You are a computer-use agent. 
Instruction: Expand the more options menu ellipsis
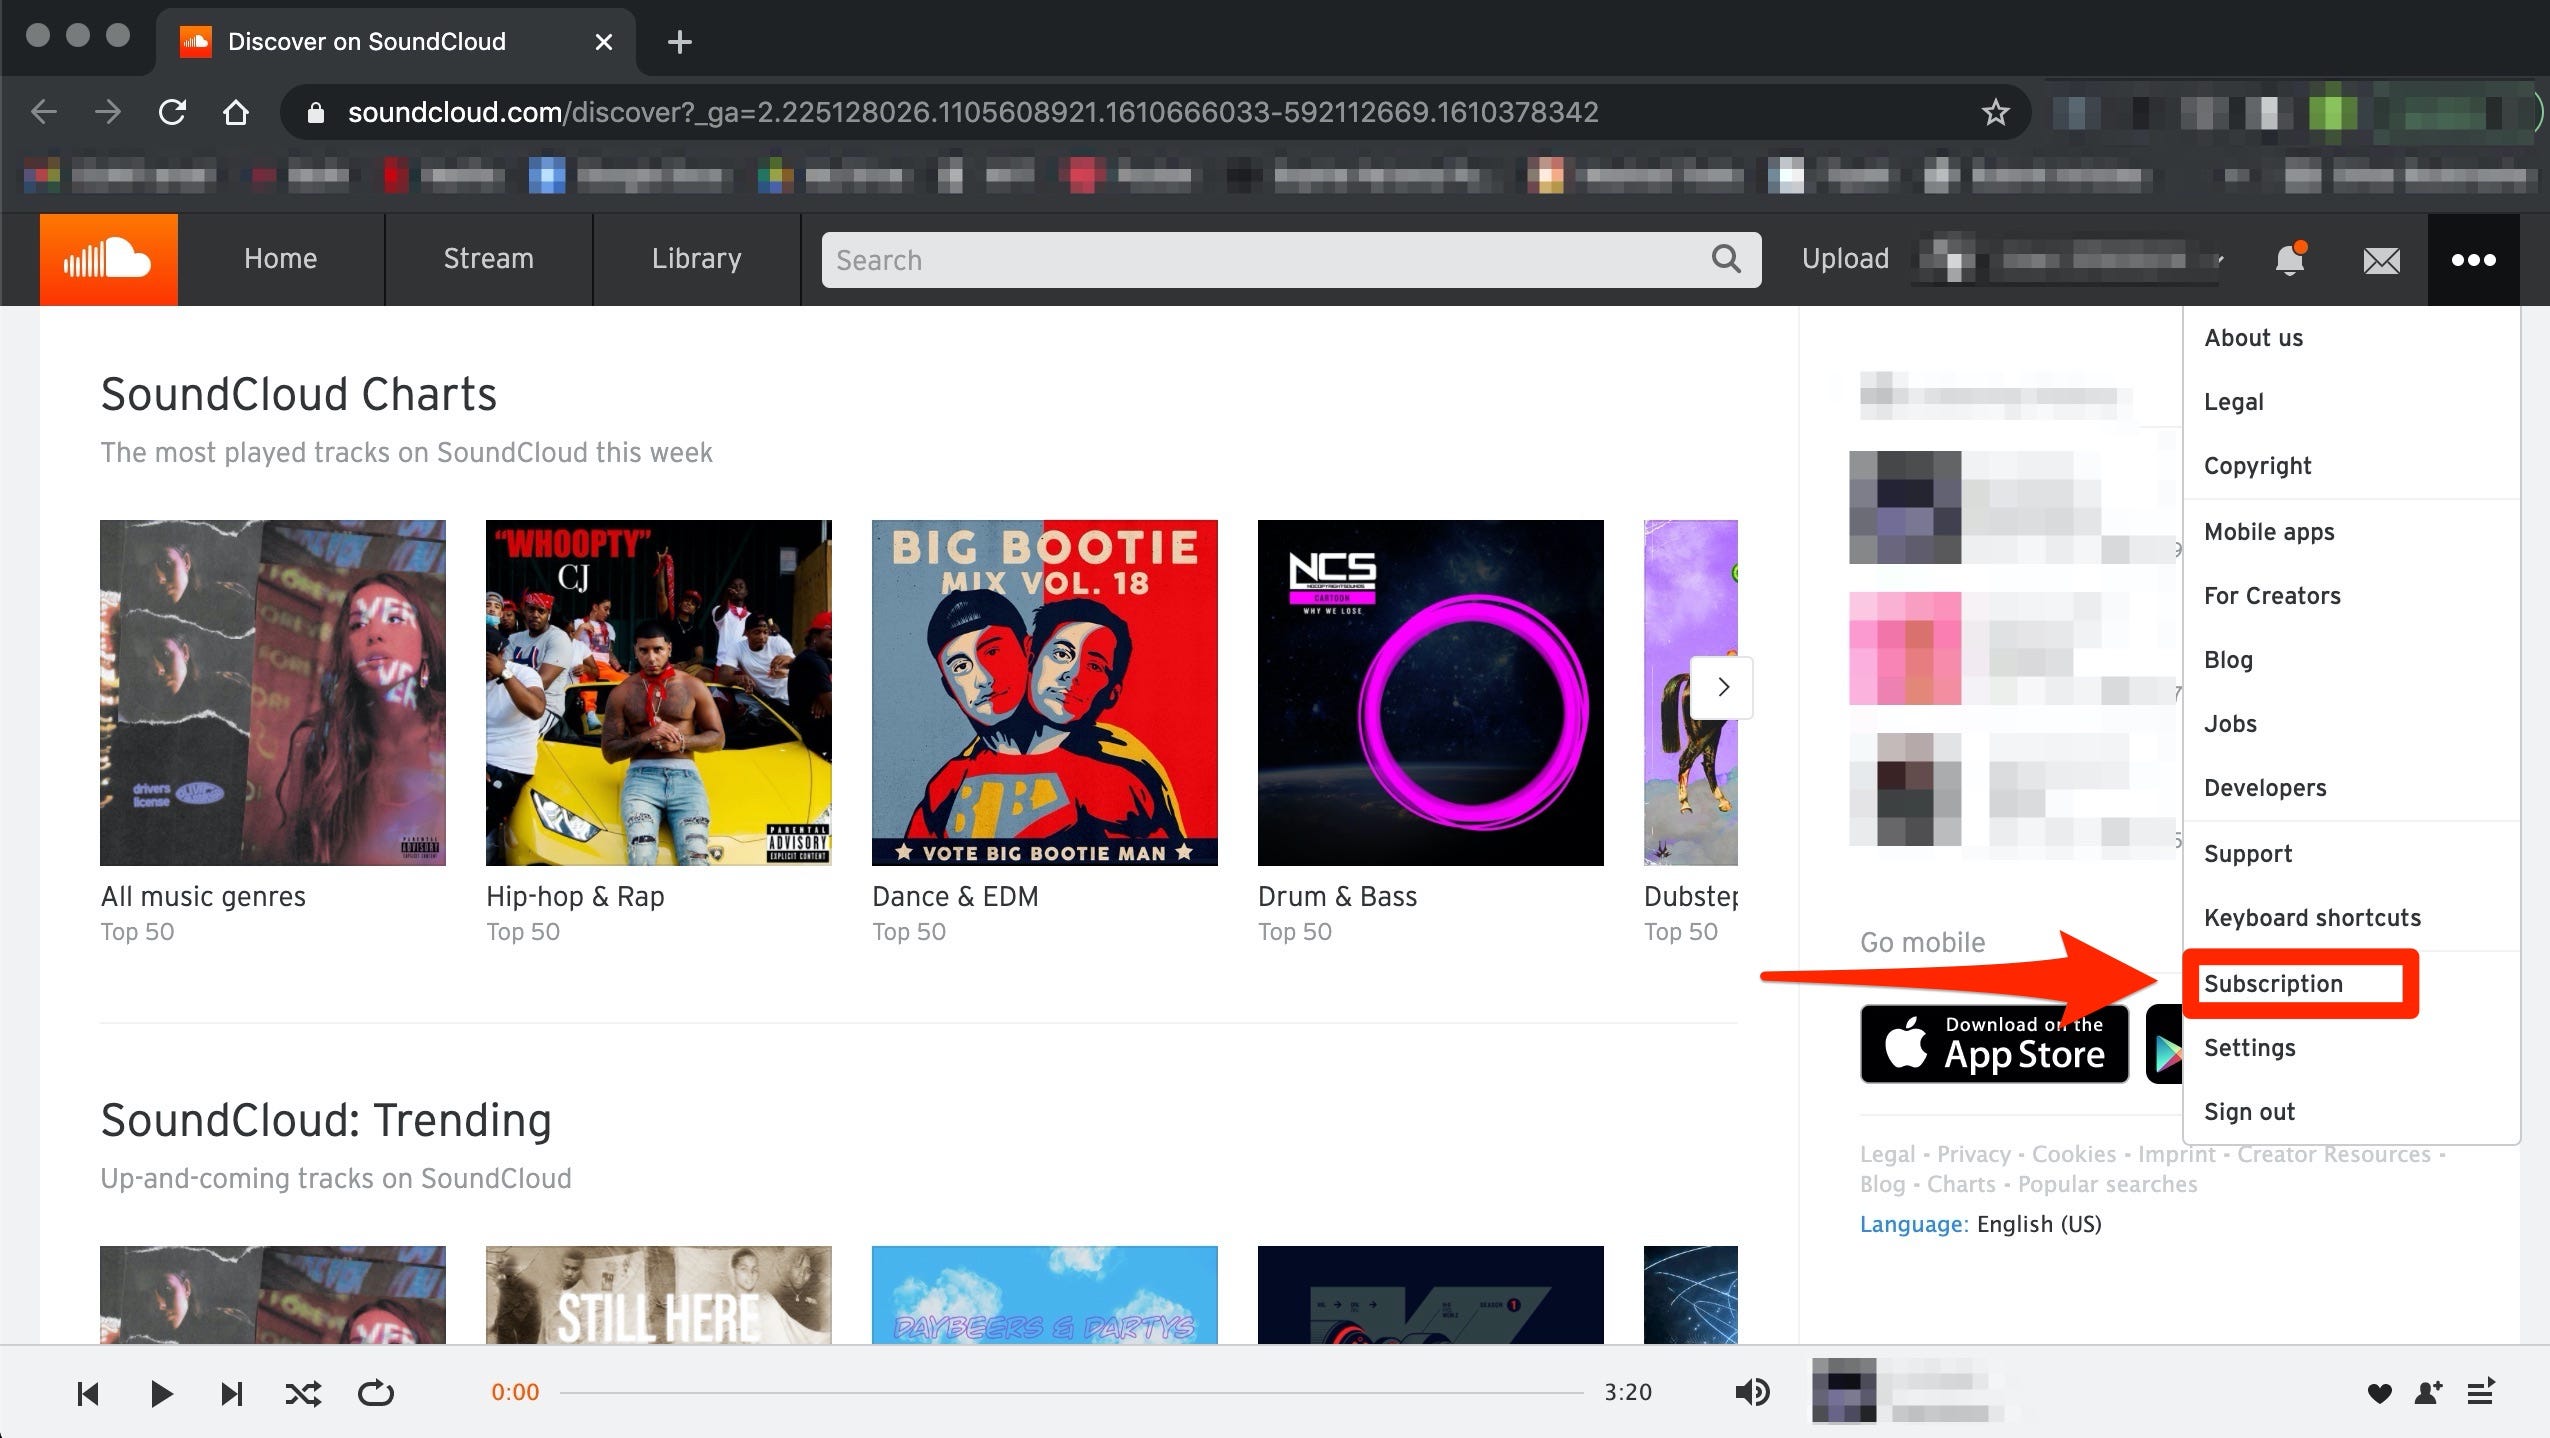[x=2473, y=259]
